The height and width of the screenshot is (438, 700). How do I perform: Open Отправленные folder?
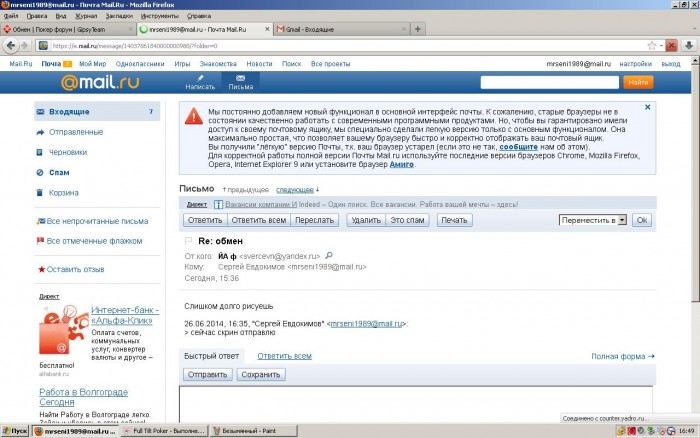[76, 132]
